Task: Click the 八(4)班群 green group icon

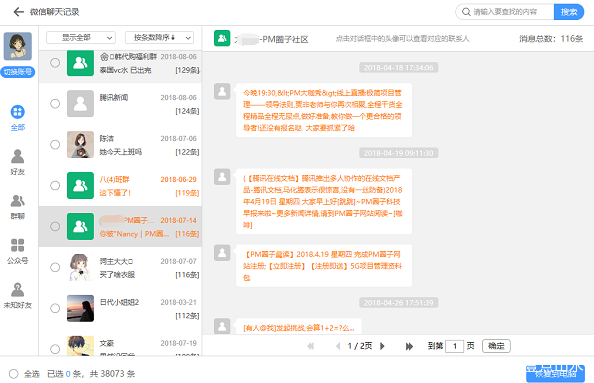Action: click(x=80, y=185)
